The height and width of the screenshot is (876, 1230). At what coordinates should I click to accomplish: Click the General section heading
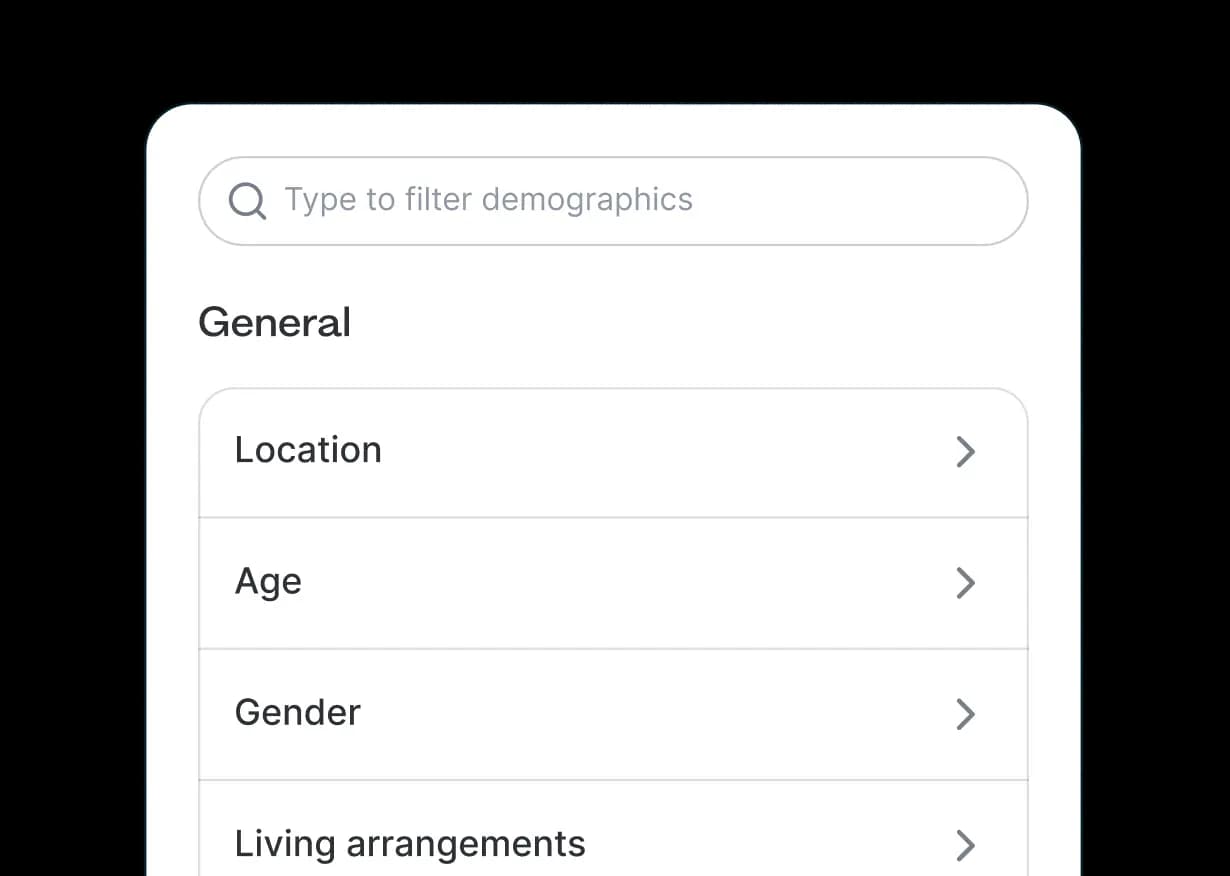[x=274, y=323]
